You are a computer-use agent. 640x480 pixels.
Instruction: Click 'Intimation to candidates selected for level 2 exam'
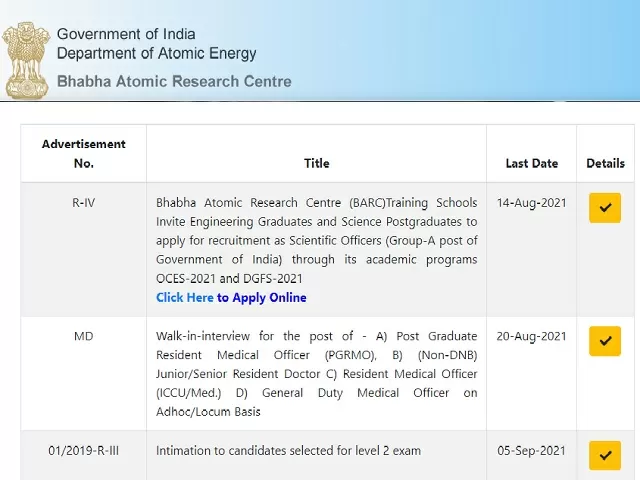(x=288, y=451)
